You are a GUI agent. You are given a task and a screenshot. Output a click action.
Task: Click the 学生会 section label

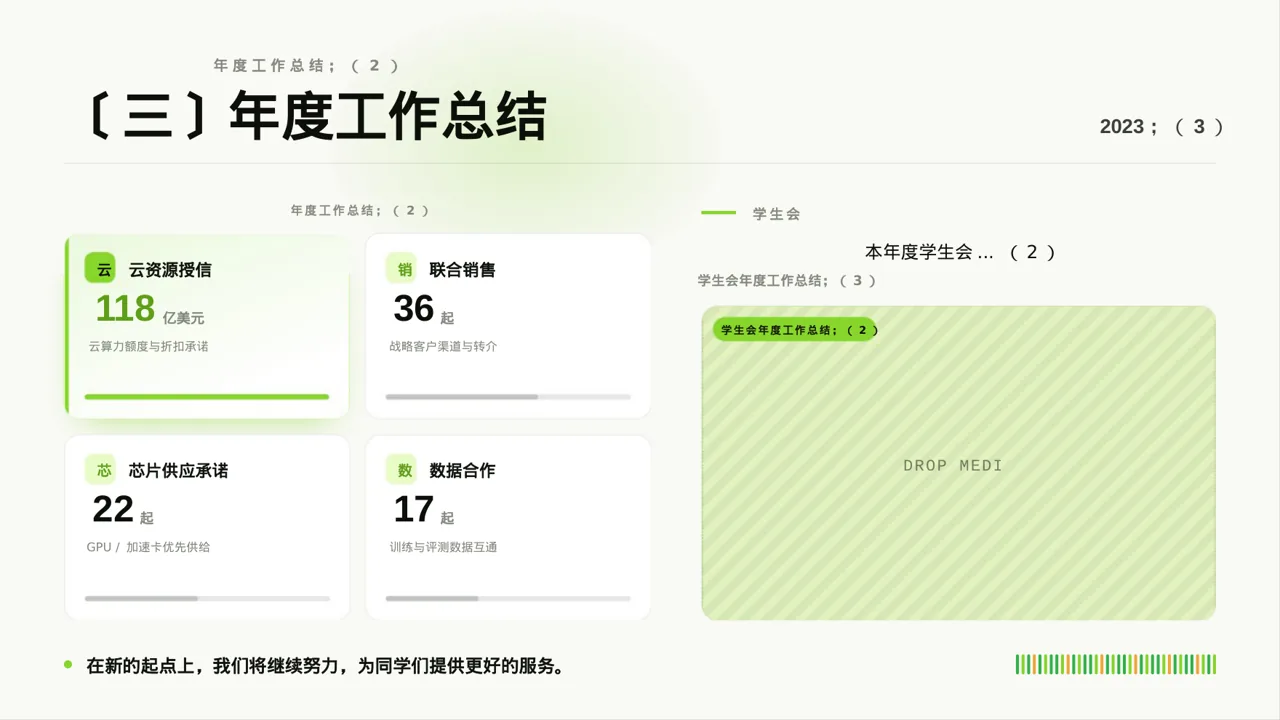tap(777, 214)
